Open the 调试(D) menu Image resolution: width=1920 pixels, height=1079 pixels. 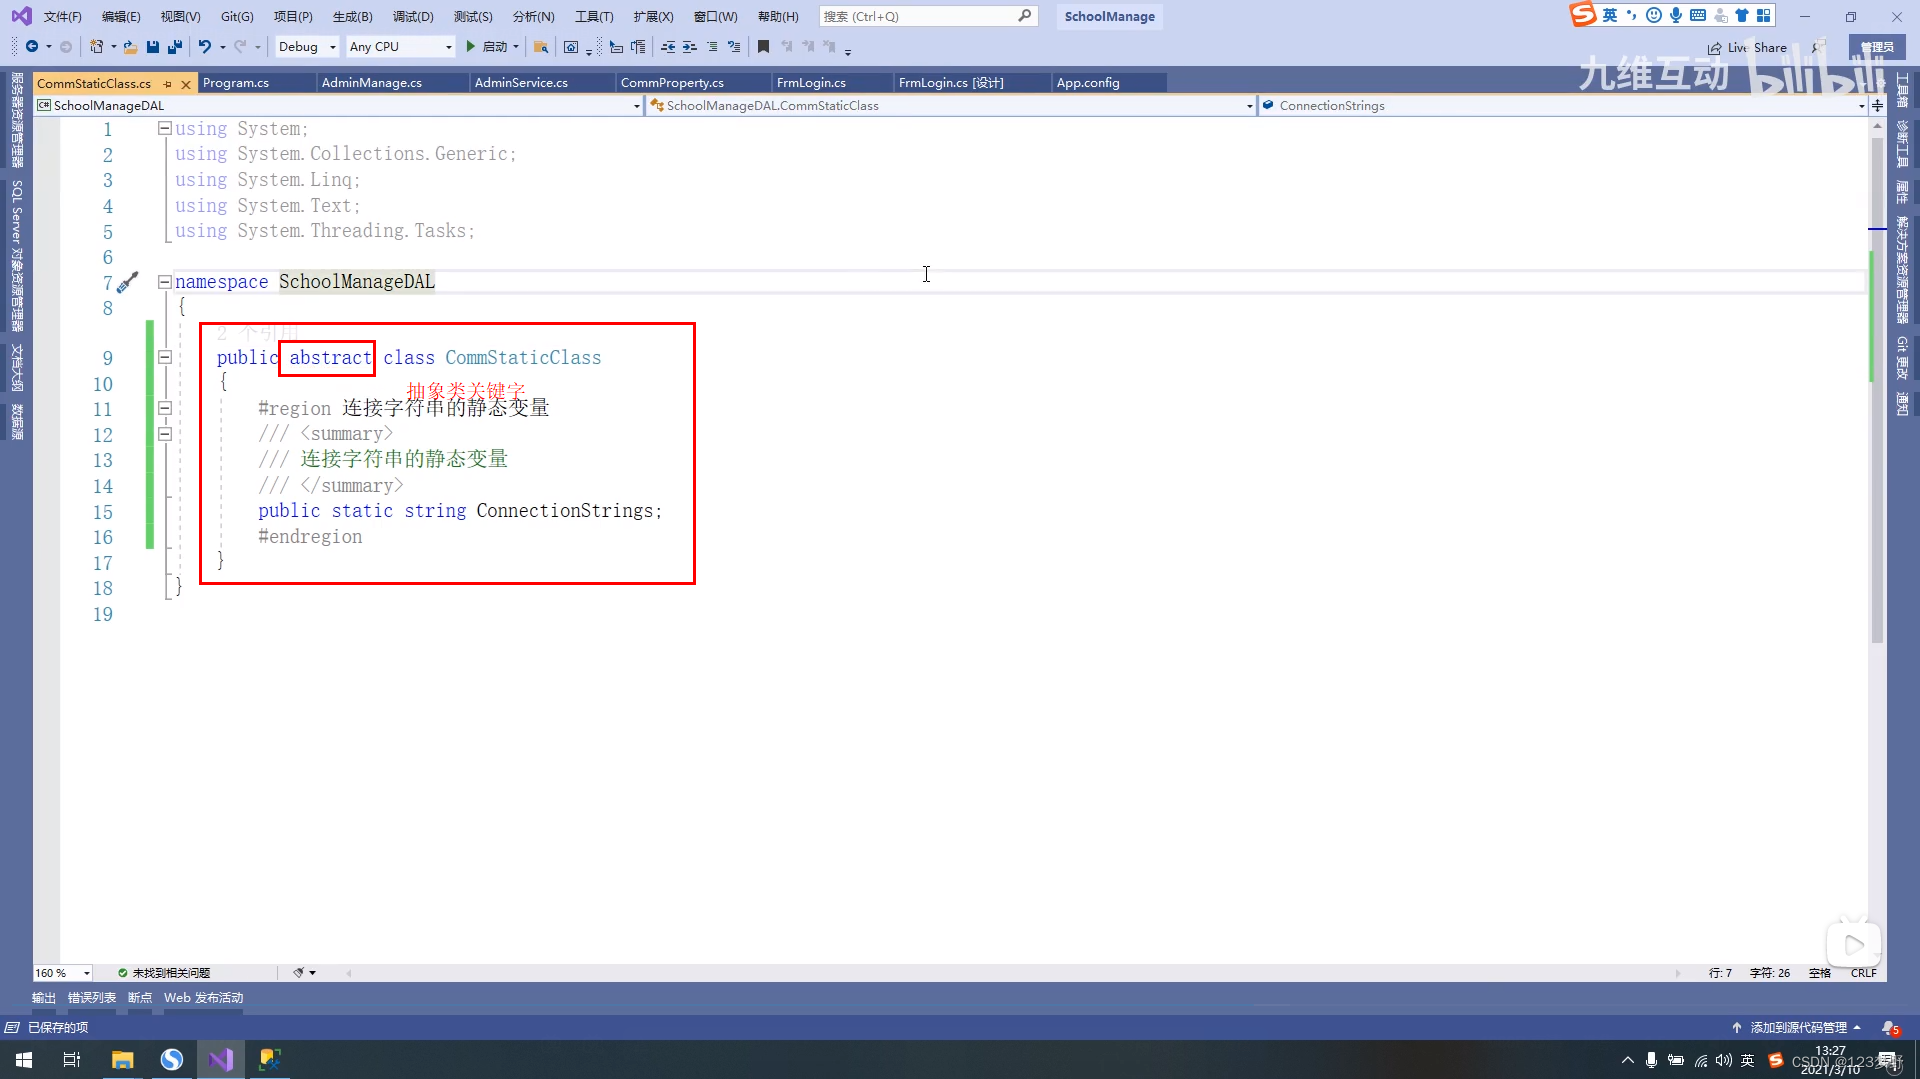[x=413, y=16]
